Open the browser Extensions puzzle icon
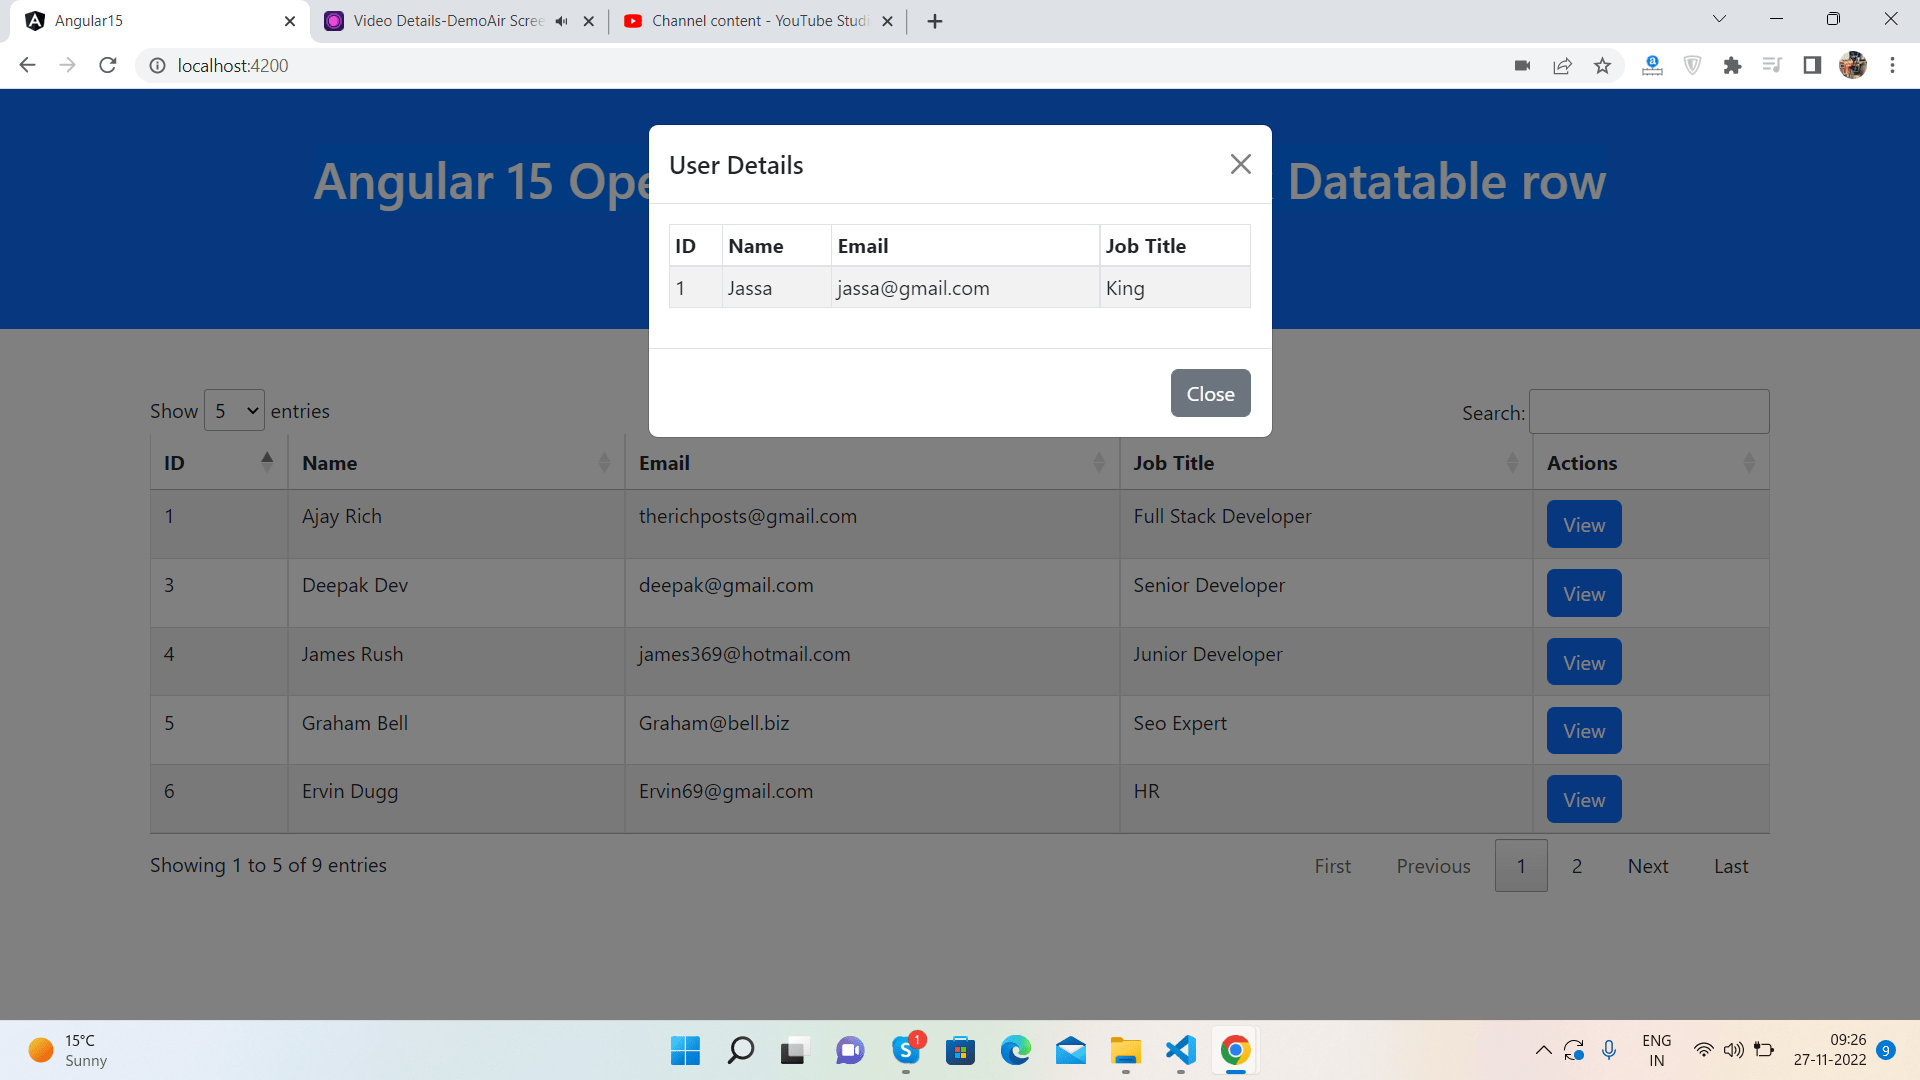The image size is (1920, 1080). tap(1733, 65)
